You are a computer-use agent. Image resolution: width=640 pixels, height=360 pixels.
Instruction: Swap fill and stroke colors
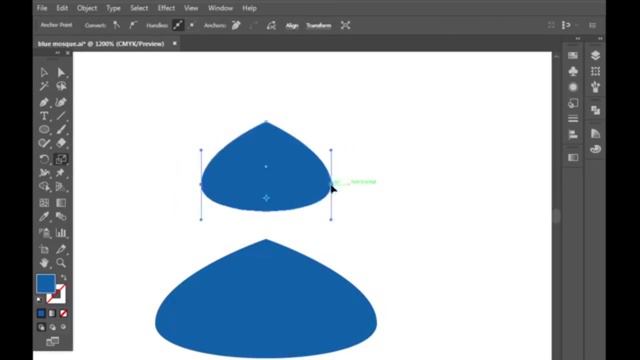pos(64,278)
